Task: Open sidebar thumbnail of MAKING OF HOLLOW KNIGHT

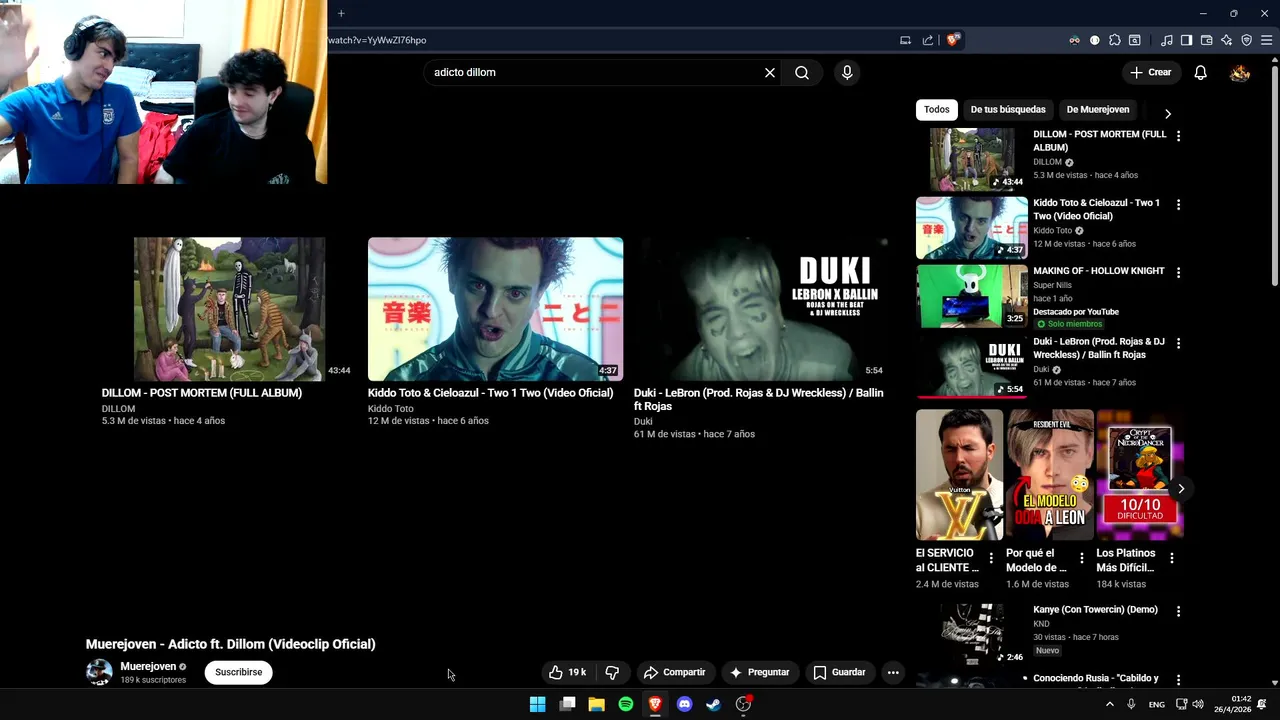Action: (972, 296)
